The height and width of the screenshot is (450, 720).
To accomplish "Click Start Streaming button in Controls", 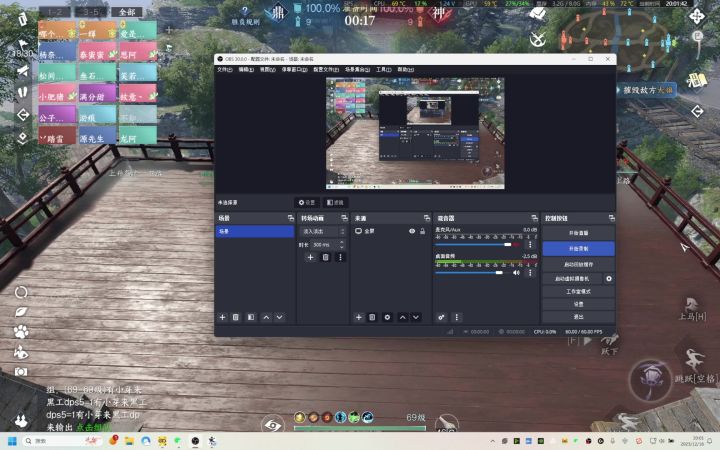I will point(578,233).
